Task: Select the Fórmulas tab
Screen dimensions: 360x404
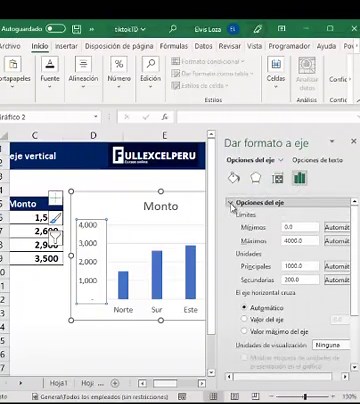Action: point(174,46)
